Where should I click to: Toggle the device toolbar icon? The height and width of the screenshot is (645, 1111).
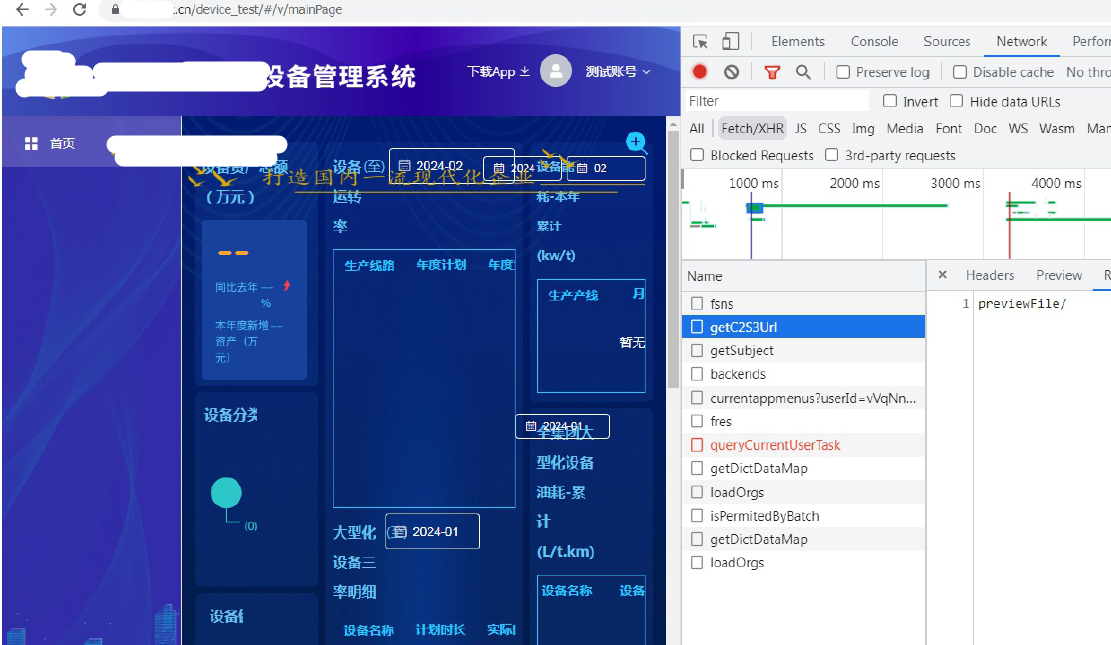pyautogui.click(x=730, y=41)
